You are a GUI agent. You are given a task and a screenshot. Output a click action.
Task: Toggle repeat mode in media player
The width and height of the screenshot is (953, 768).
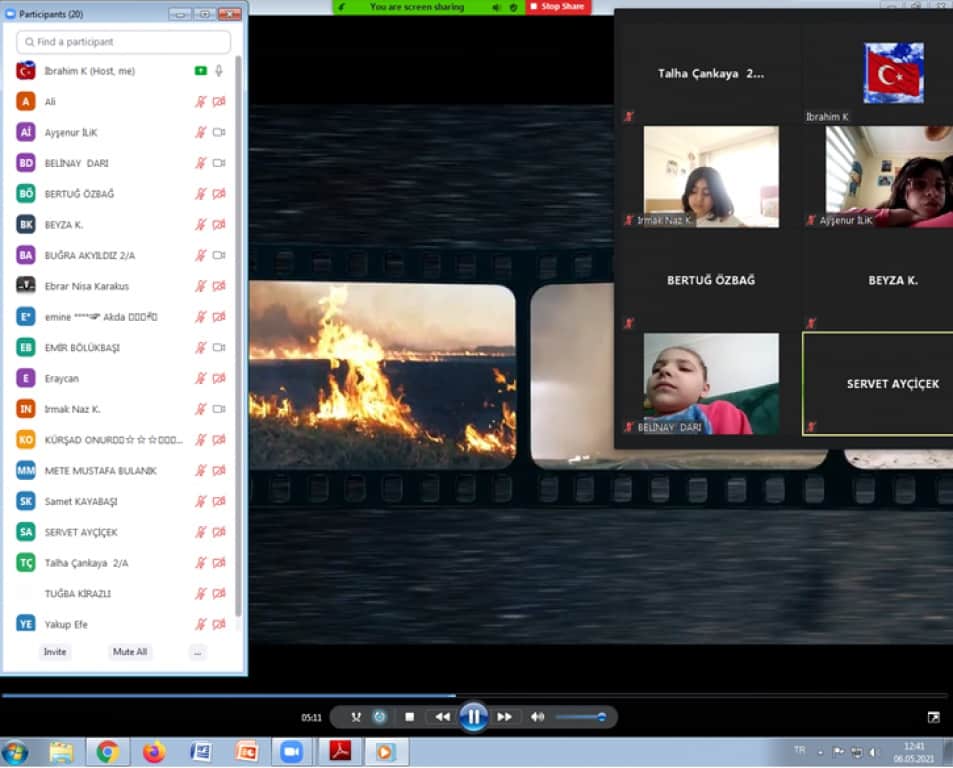380,717
